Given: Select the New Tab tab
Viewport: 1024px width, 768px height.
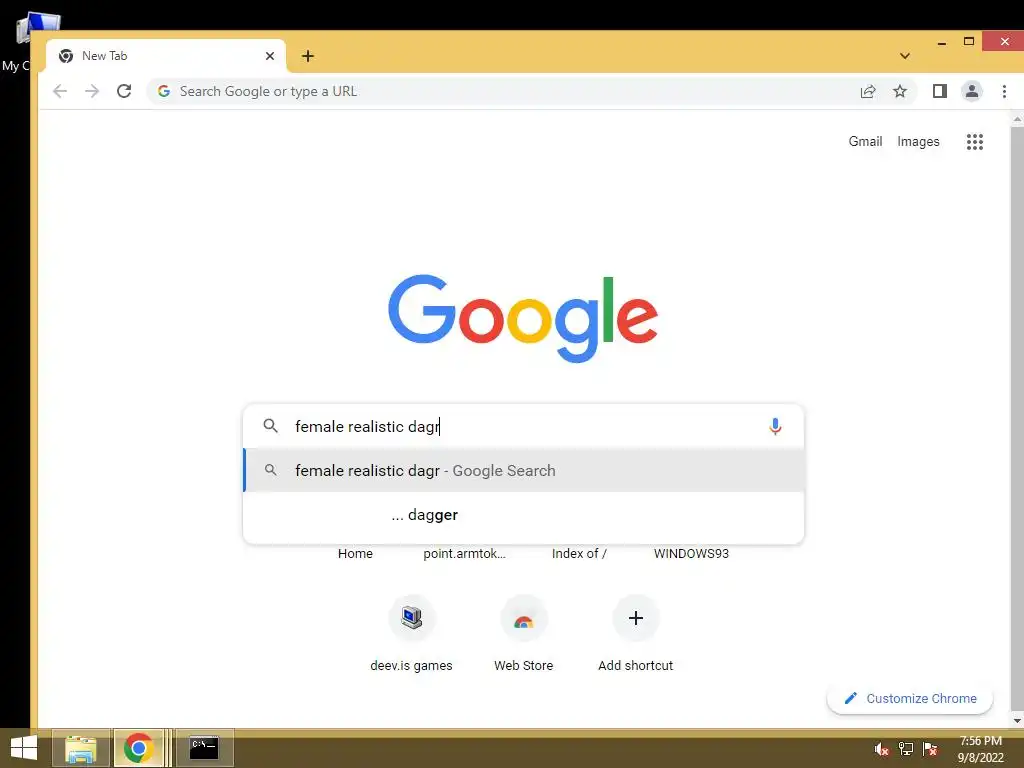Looking at the screenshot, I should (x=167, y=56).
